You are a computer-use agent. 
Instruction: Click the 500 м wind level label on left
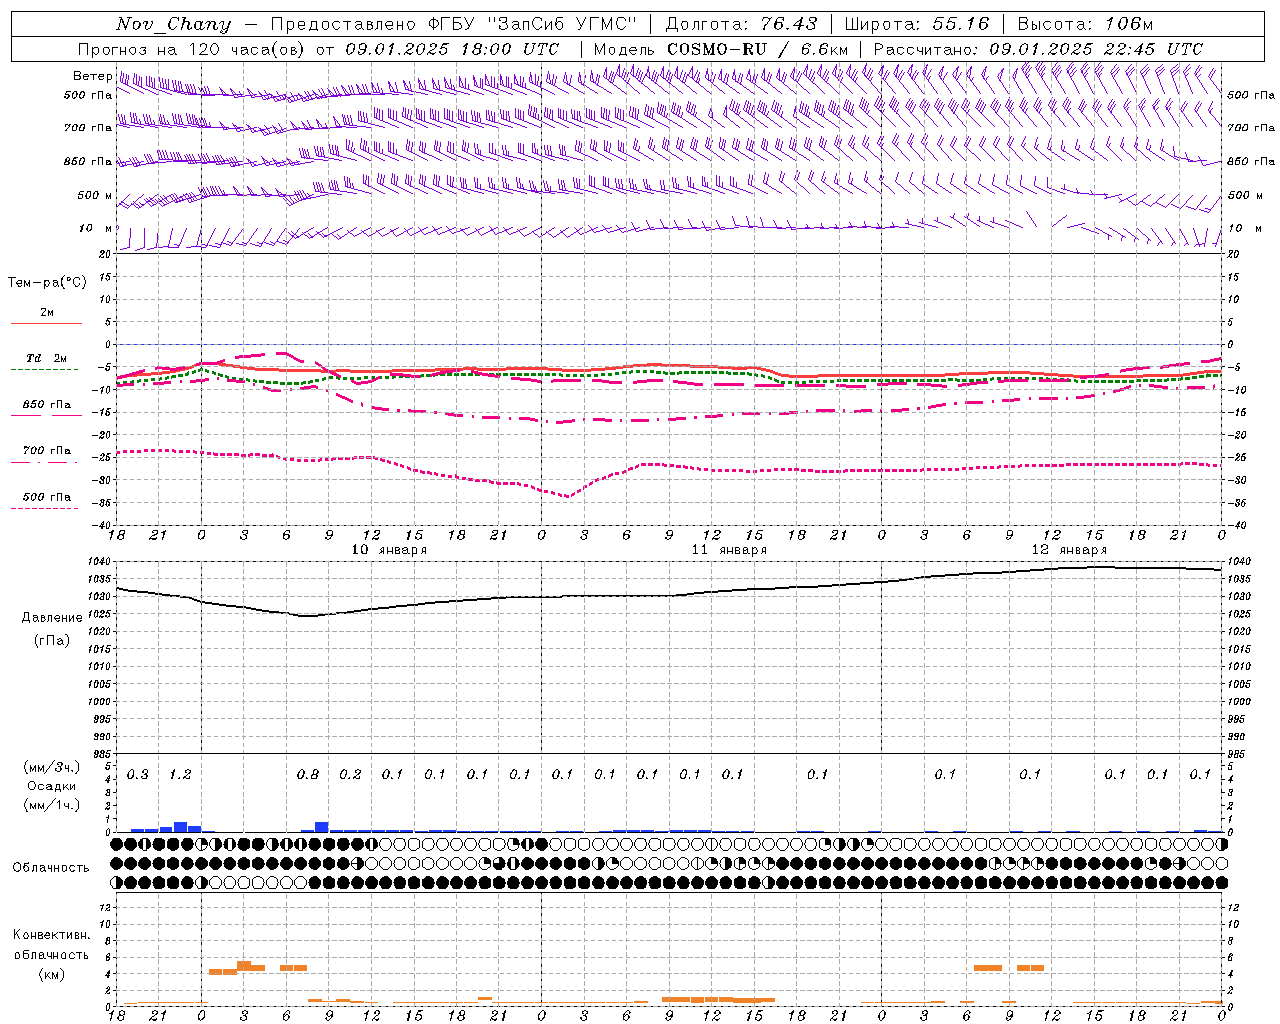pos(95,195)
